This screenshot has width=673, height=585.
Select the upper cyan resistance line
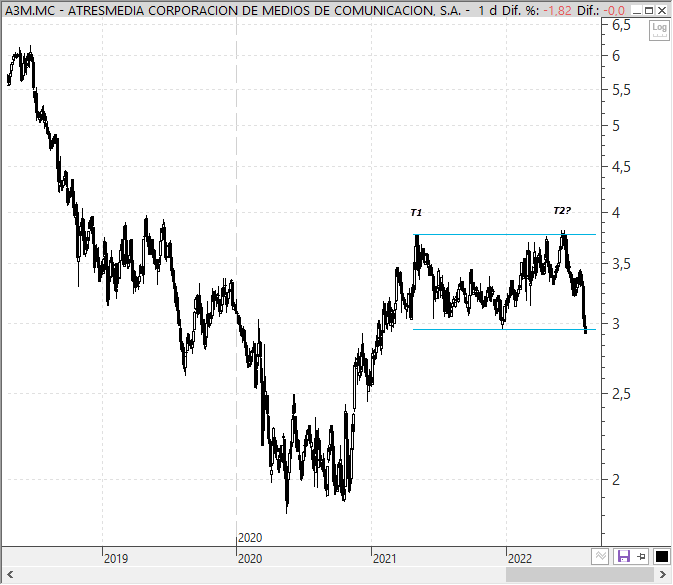pyautogui.click(x=504, y=235)
